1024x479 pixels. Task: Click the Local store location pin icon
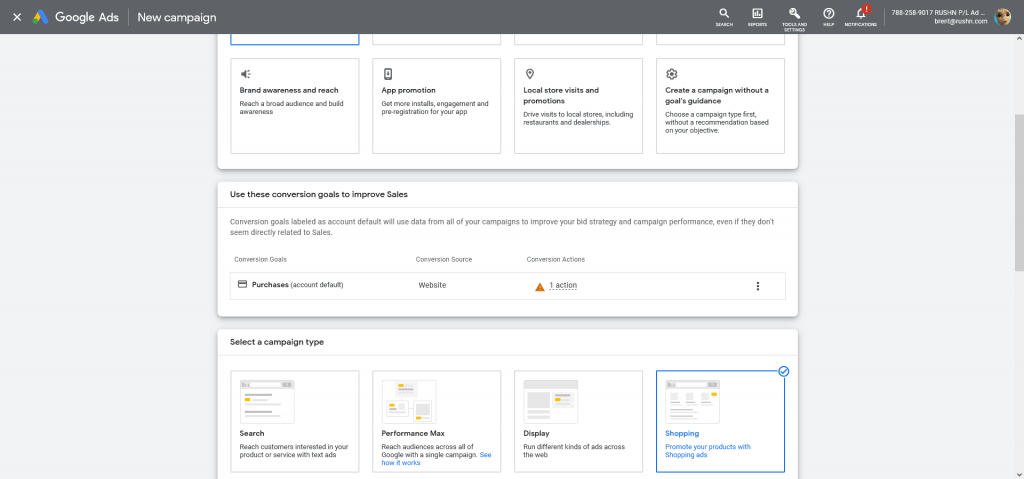click(530, 74)
